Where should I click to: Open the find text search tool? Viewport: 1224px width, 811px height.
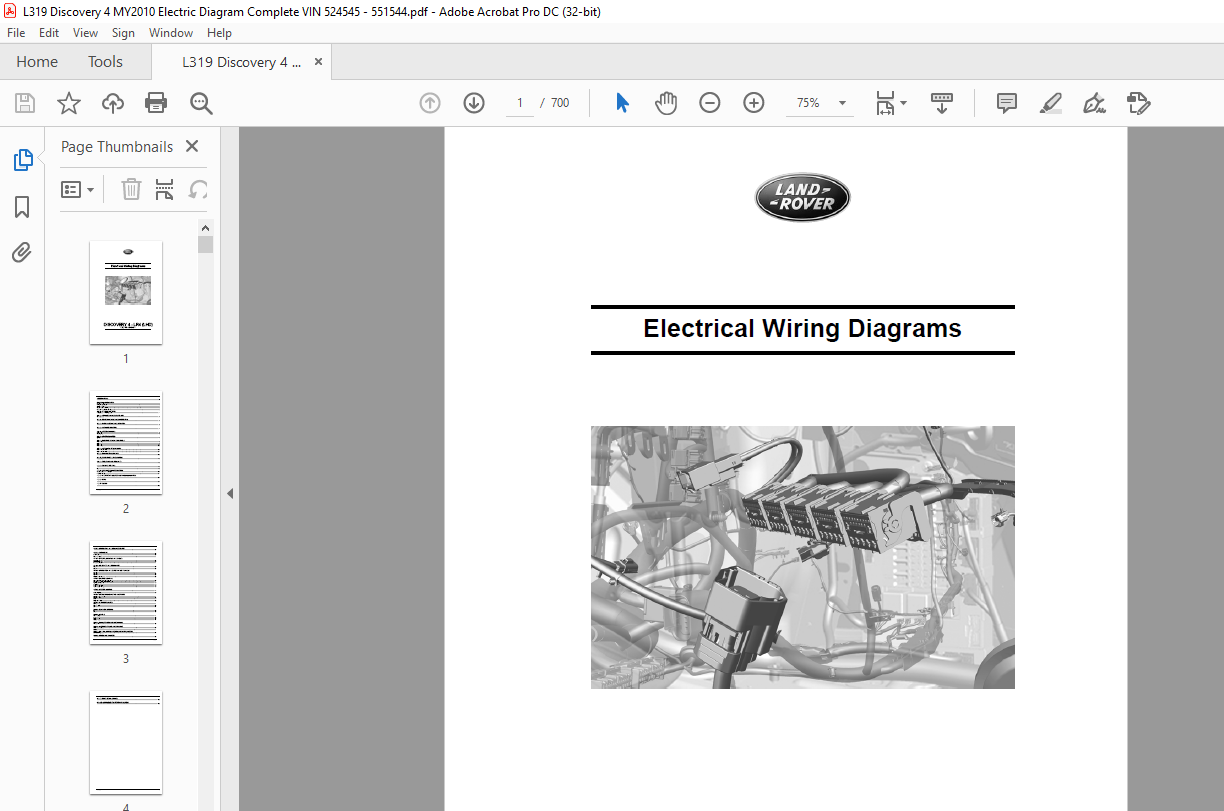(x=201, y=103)
